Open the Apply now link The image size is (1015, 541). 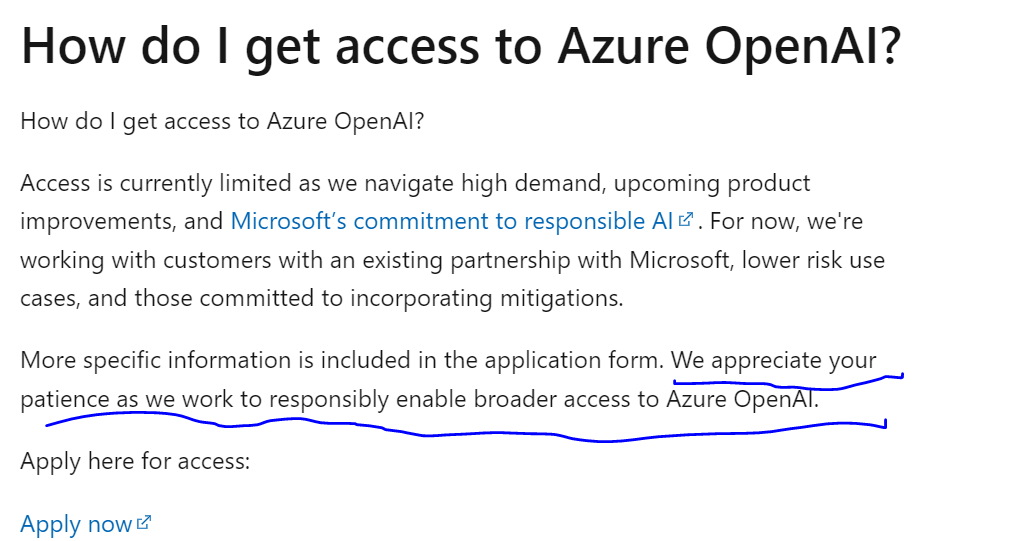[76, 524]
